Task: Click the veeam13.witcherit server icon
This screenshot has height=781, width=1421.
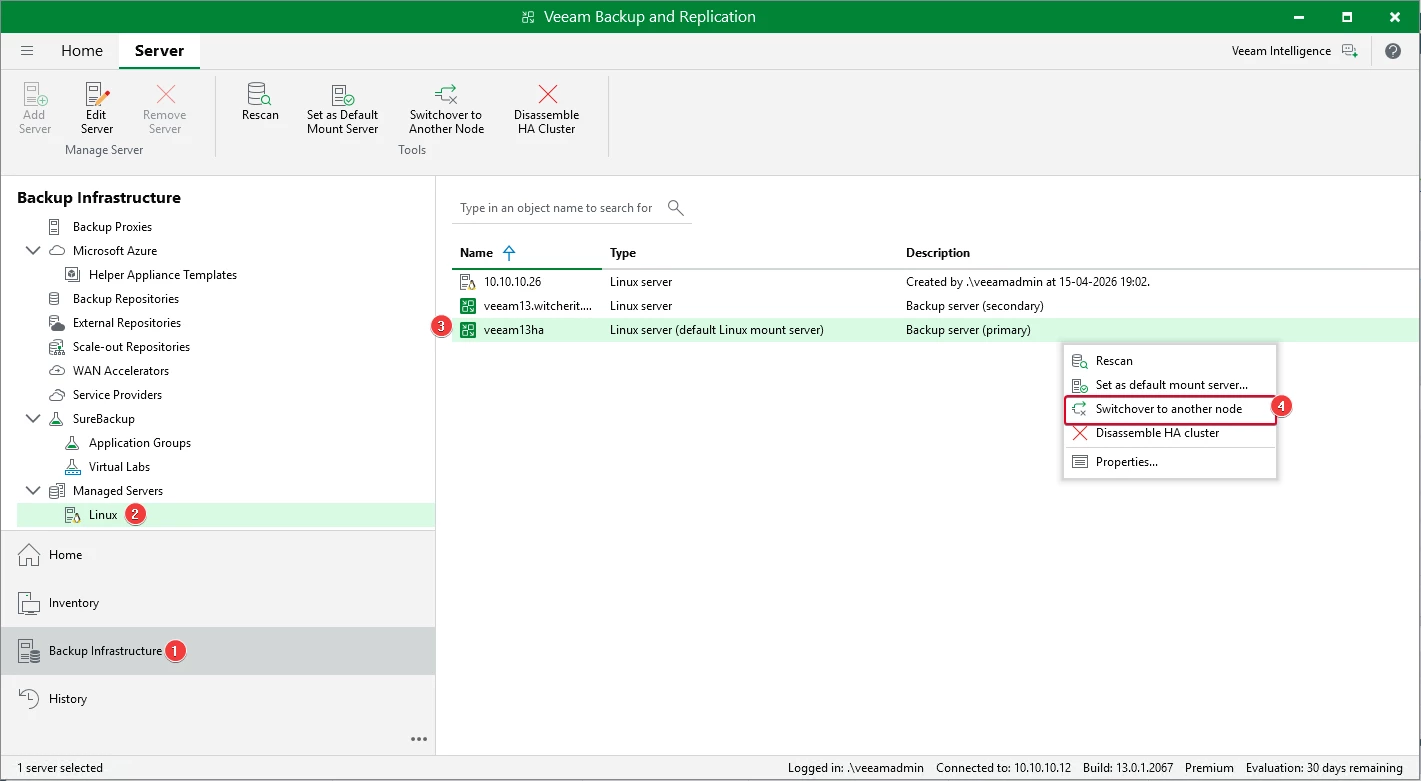Action: click(468, 306)
